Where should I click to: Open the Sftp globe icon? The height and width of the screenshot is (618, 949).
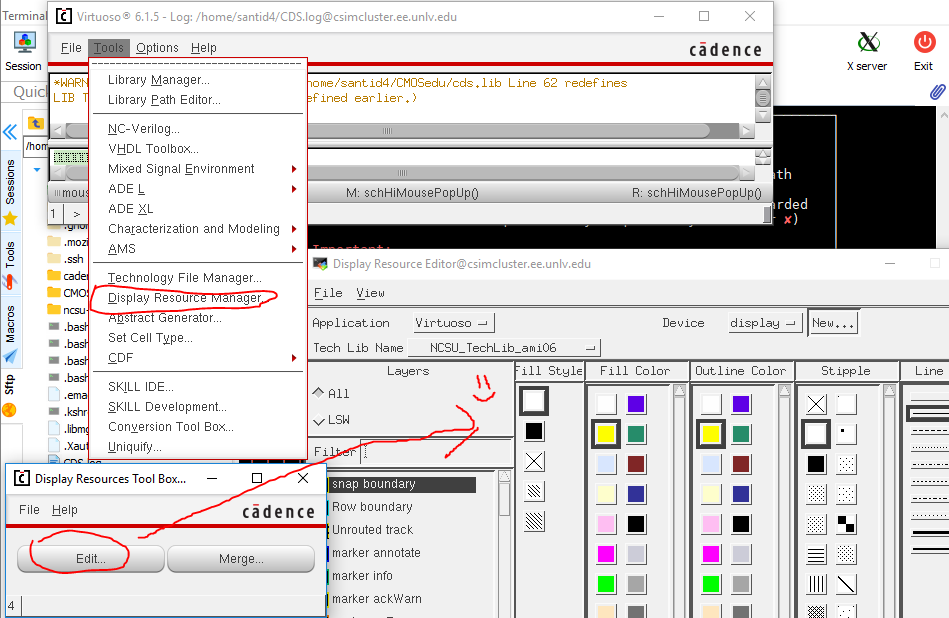9,410
